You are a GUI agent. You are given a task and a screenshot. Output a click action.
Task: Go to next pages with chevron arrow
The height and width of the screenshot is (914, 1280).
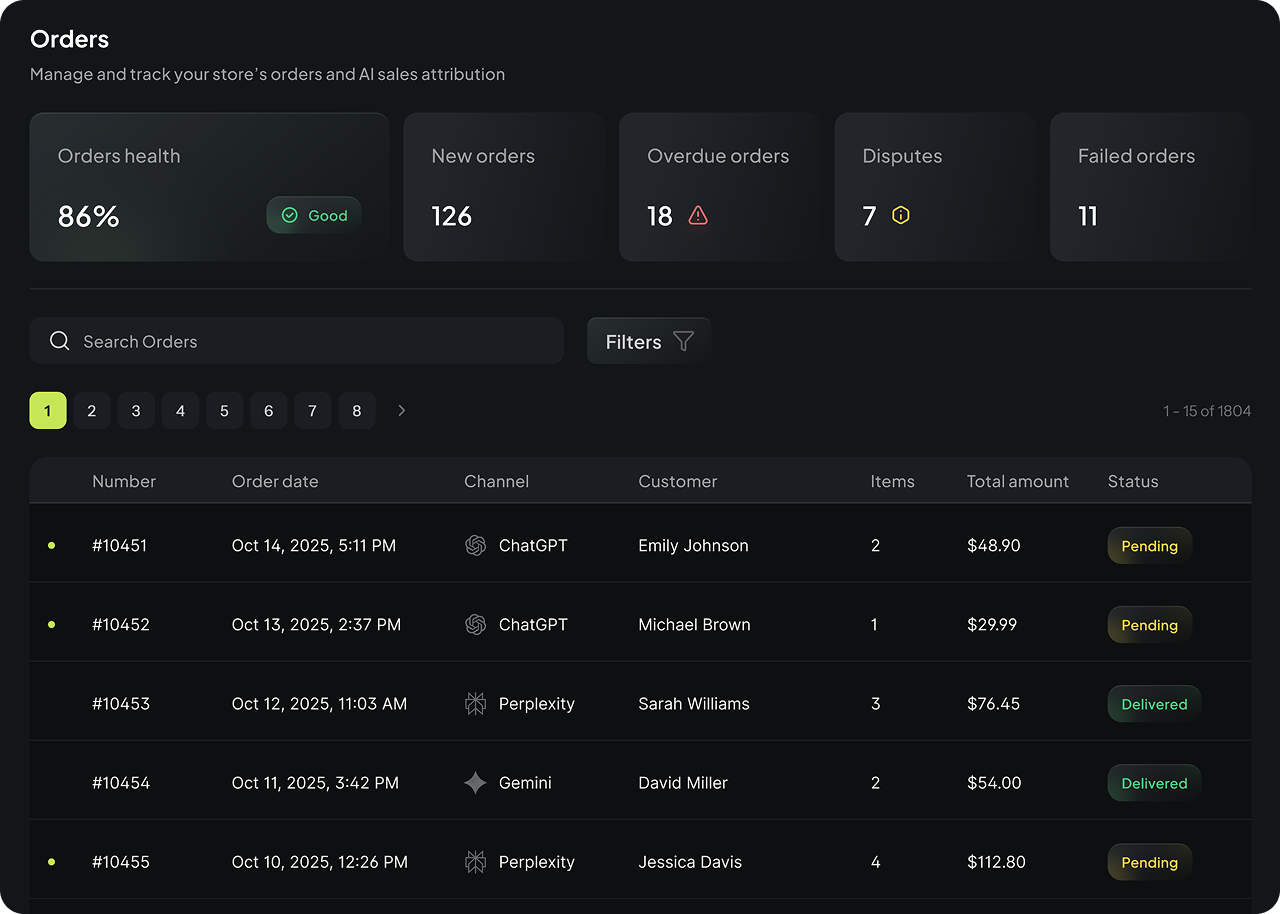point(402,411)
